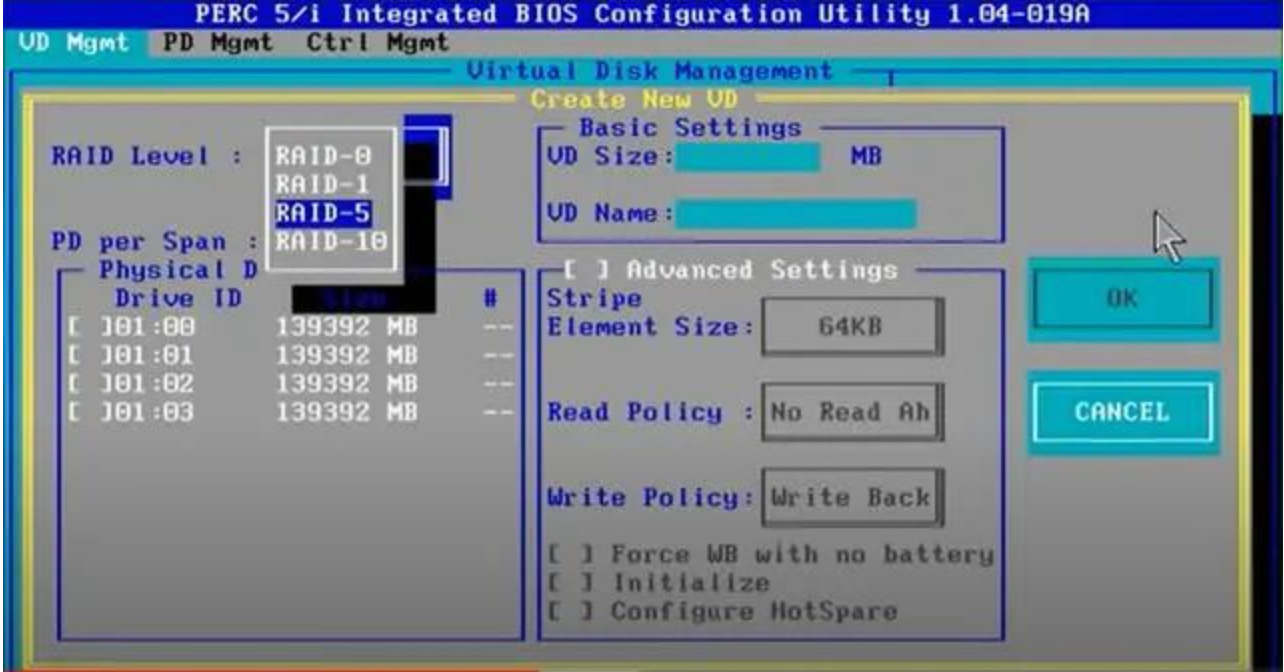Click the 139392 MB size of drive 01:00
This screenshot has height=672, width=1284.
coord(347,327)
